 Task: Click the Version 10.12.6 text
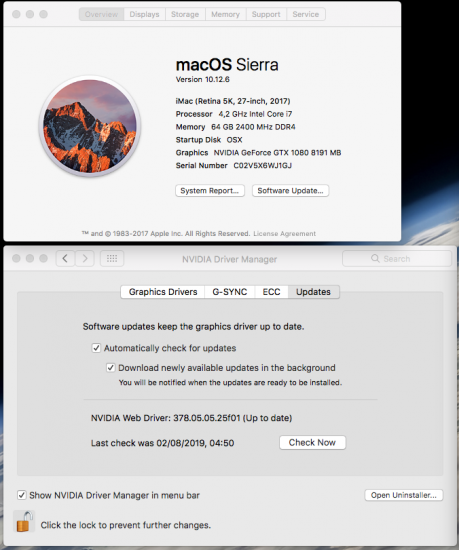pyautogui.click(x=203, y=80)
